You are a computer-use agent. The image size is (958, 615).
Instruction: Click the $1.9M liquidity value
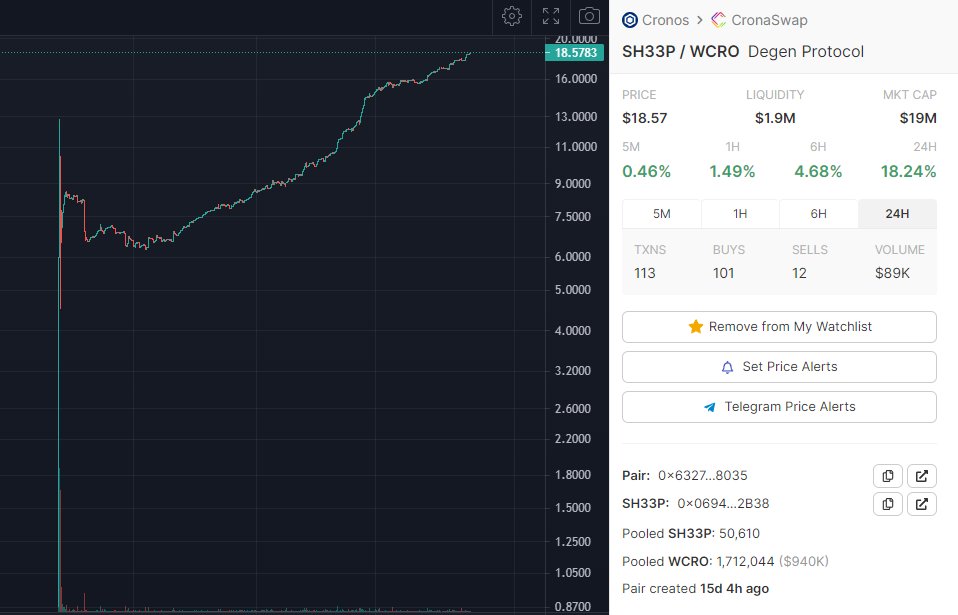pyautogui.click(x=775, y=118)
